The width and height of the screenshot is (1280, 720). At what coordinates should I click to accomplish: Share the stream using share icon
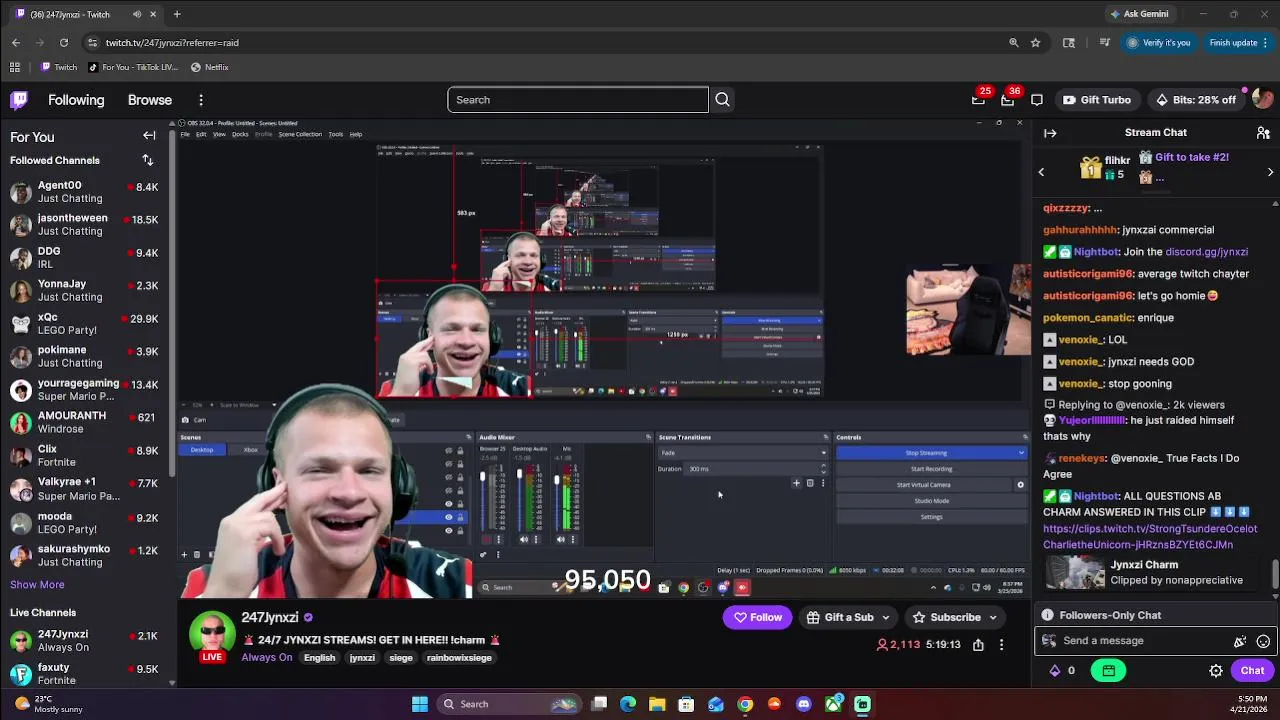point(978,645)
